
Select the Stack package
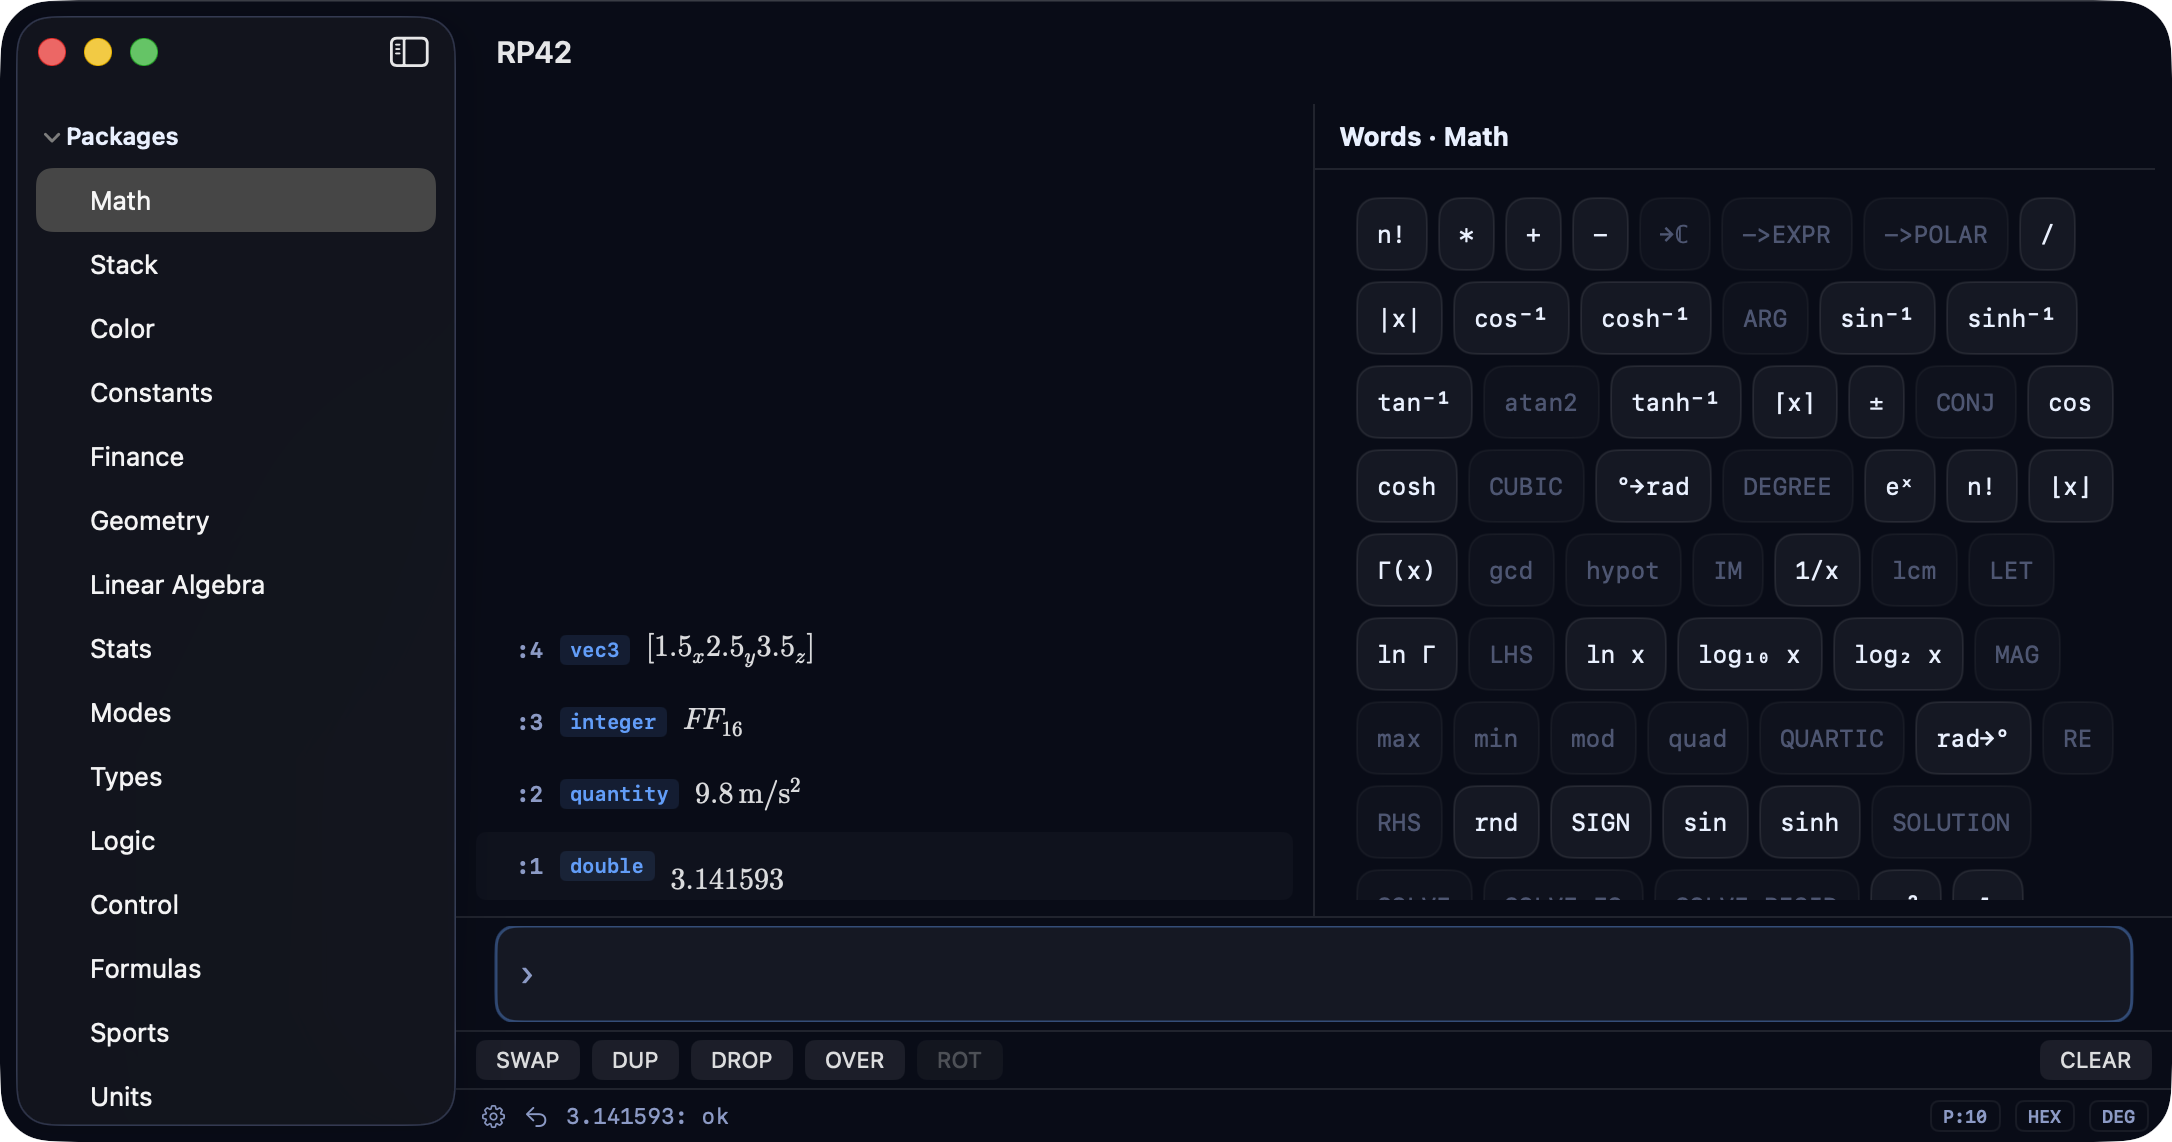[236, 264]
